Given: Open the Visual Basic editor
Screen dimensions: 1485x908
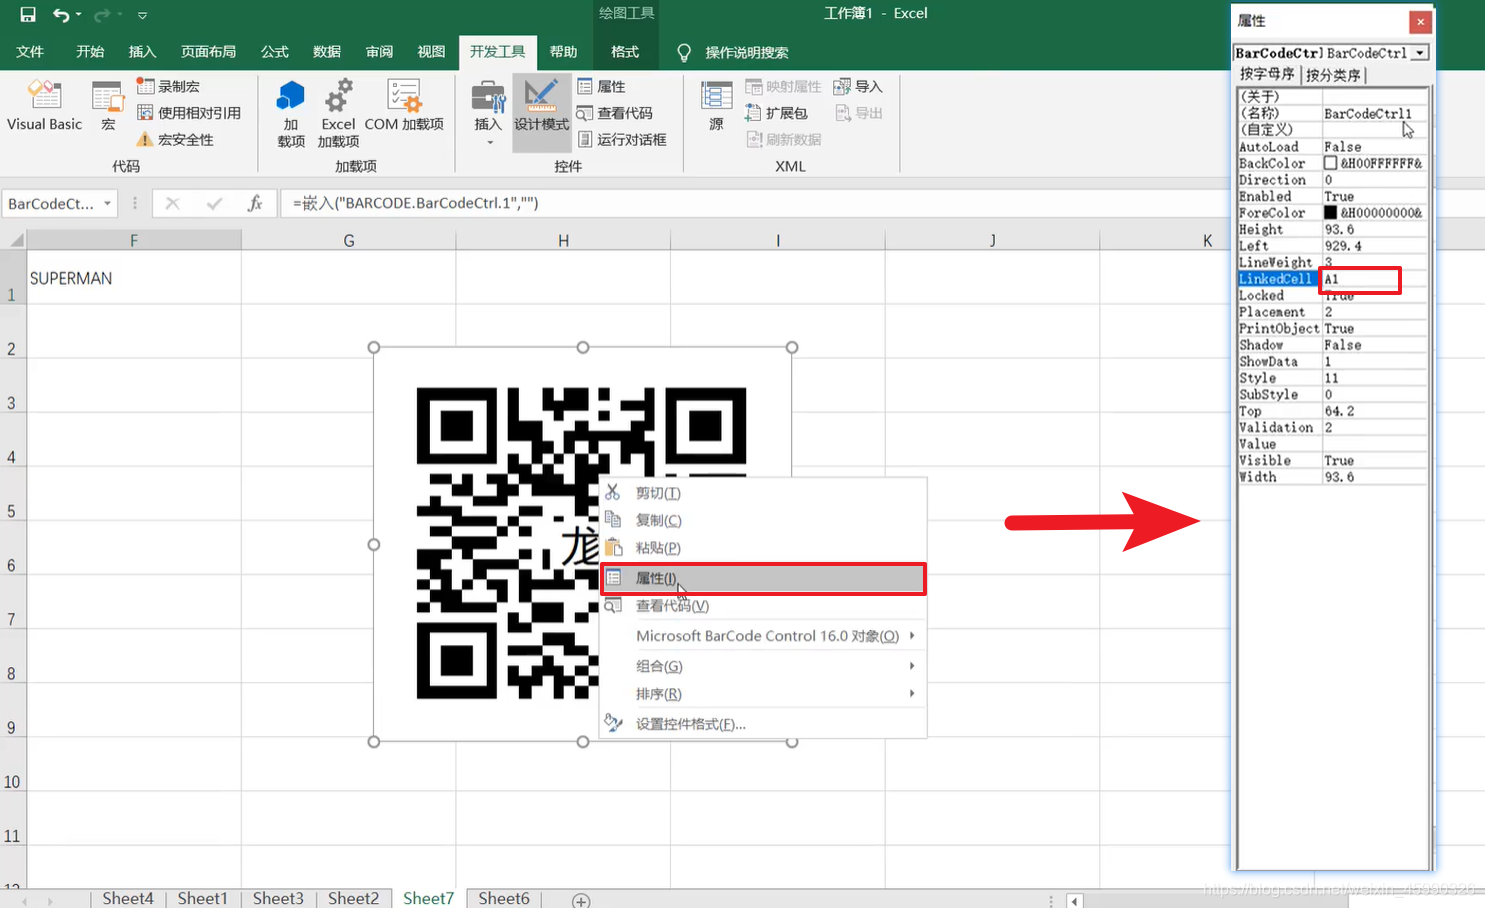Looking at the screenshot, I should pyautogui.click(x=44, y=106).
